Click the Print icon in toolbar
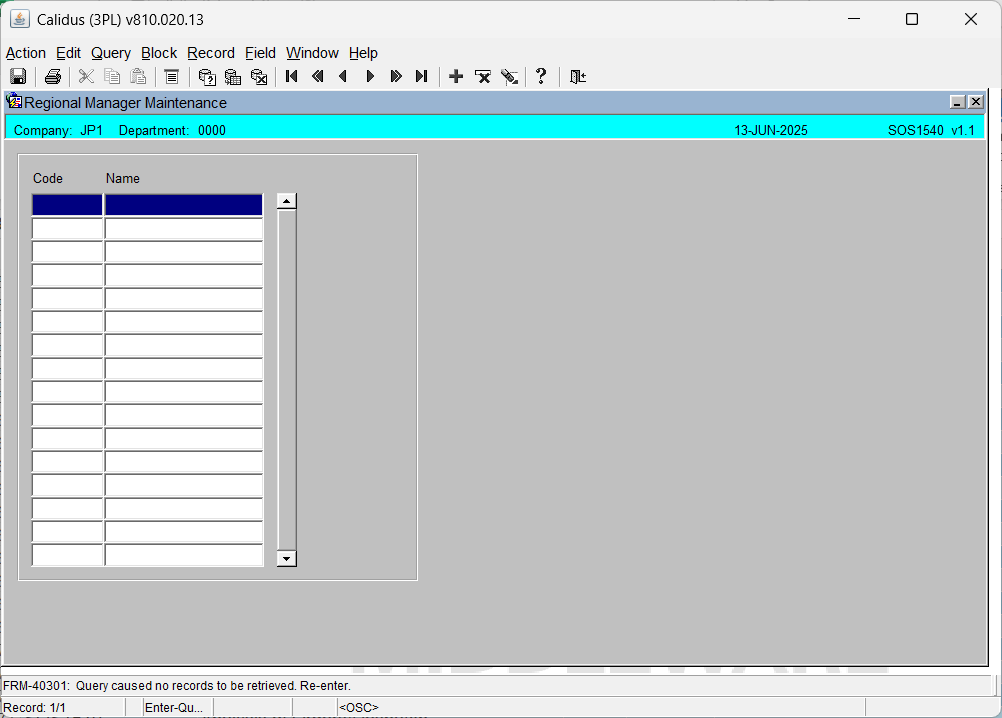 point(52,77)
